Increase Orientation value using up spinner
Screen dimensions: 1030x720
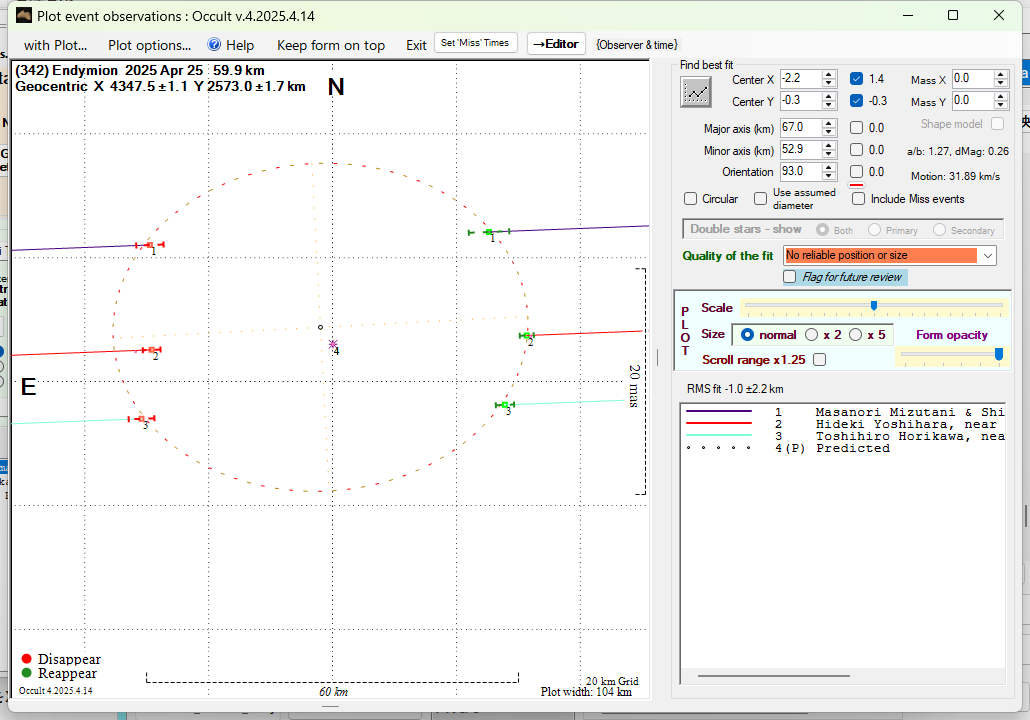829,167
